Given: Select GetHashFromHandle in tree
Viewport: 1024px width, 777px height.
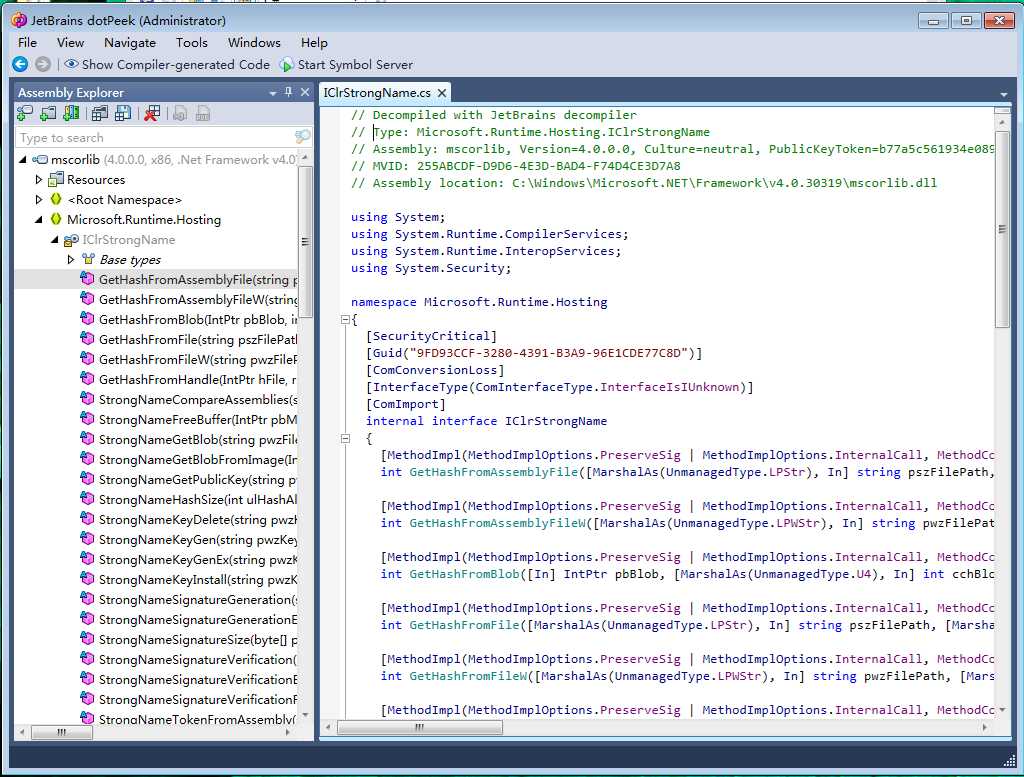Looking at the screenshot, I should (198, 379).
